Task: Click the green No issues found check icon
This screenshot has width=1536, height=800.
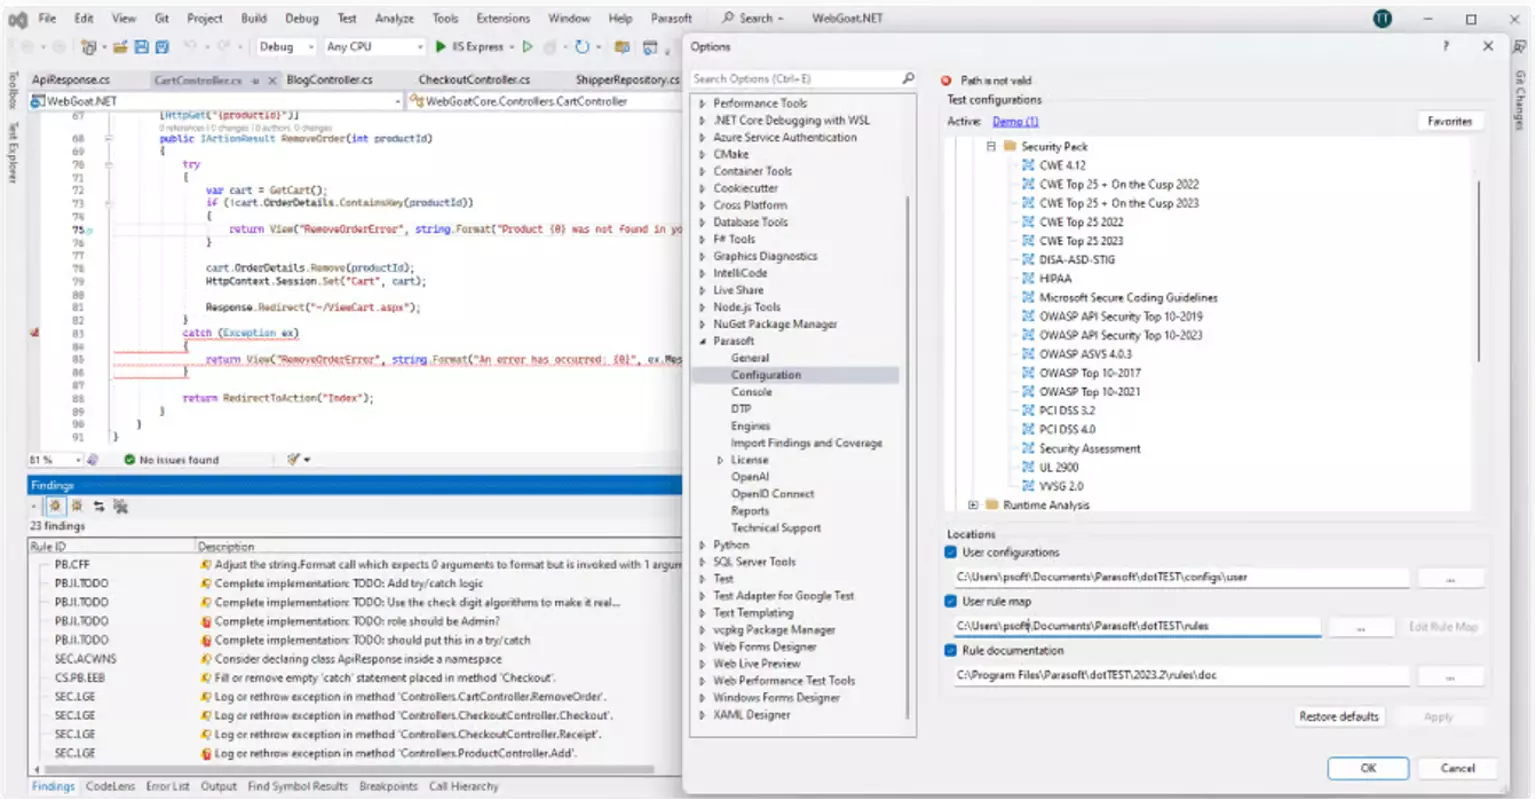Action: 130,460
